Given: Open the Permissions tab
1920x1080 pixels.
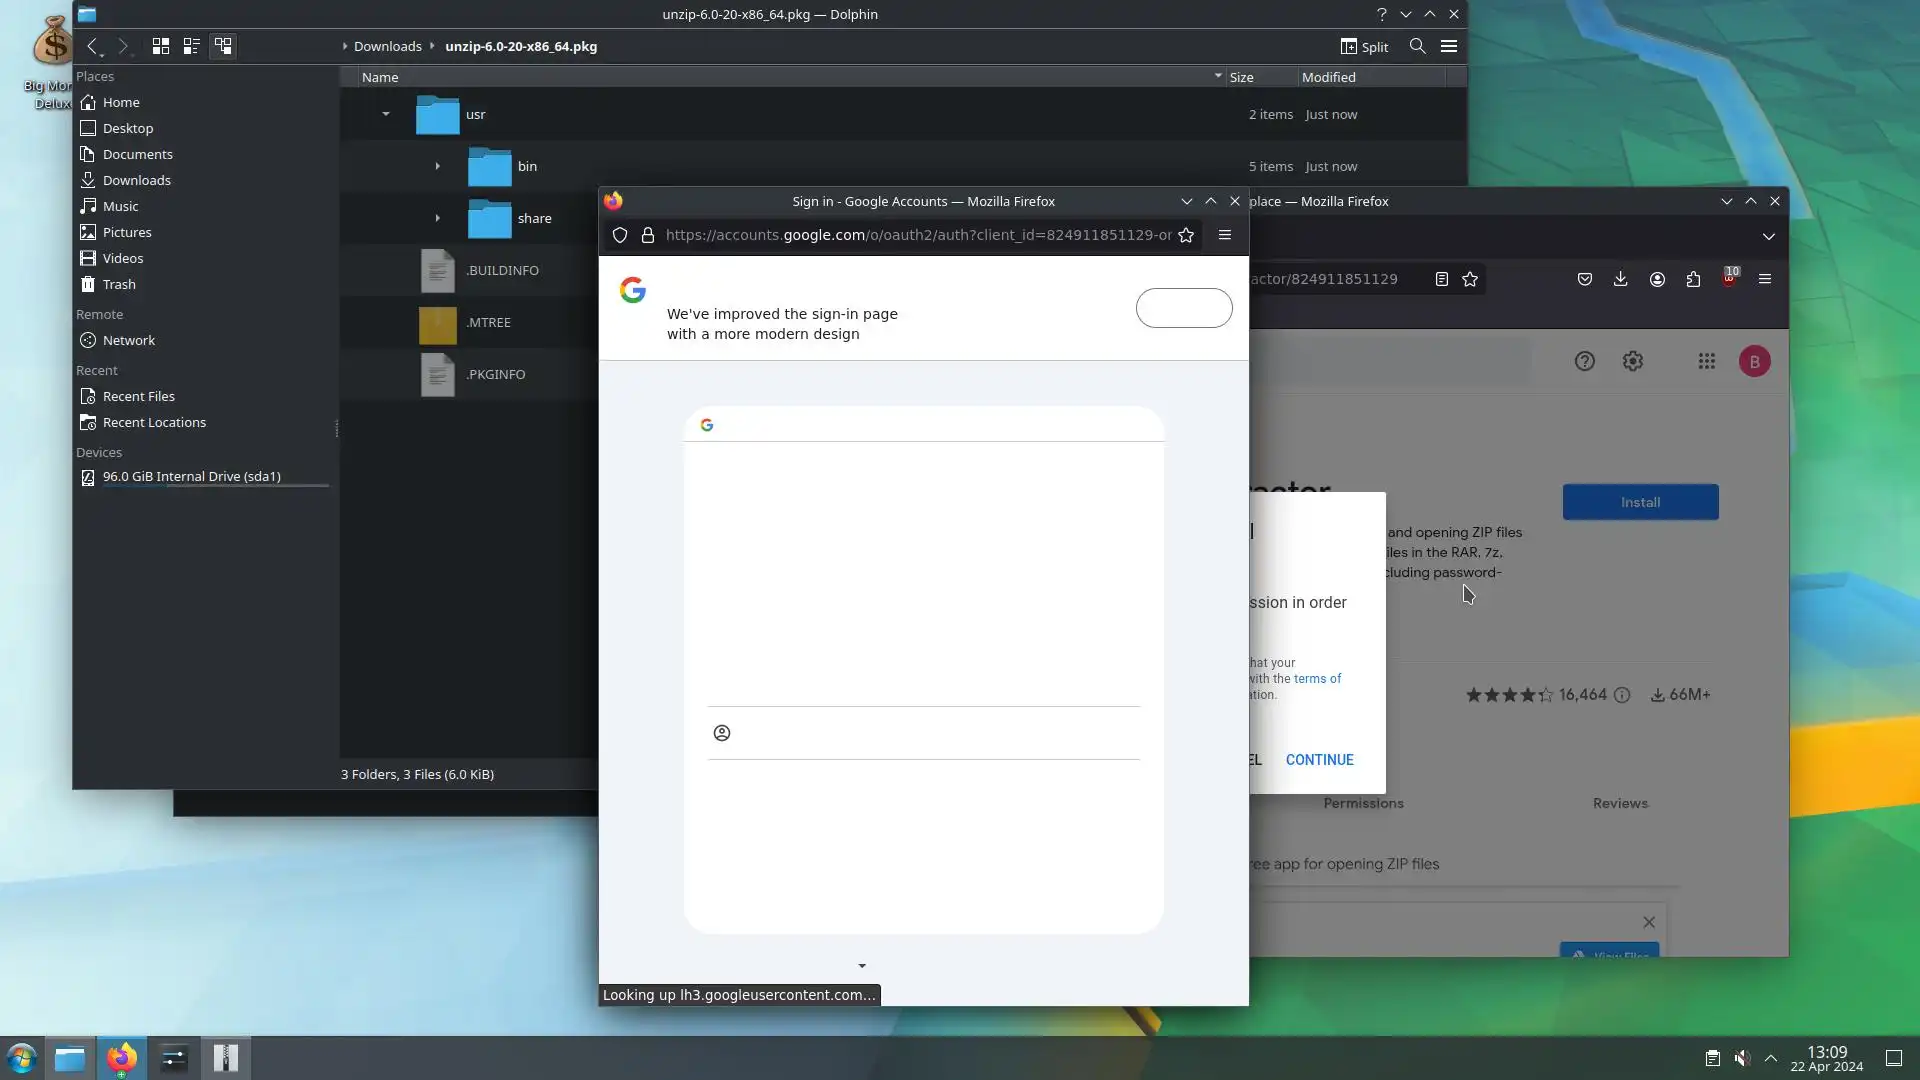Looking at the screenshot, I should 1363,803.
